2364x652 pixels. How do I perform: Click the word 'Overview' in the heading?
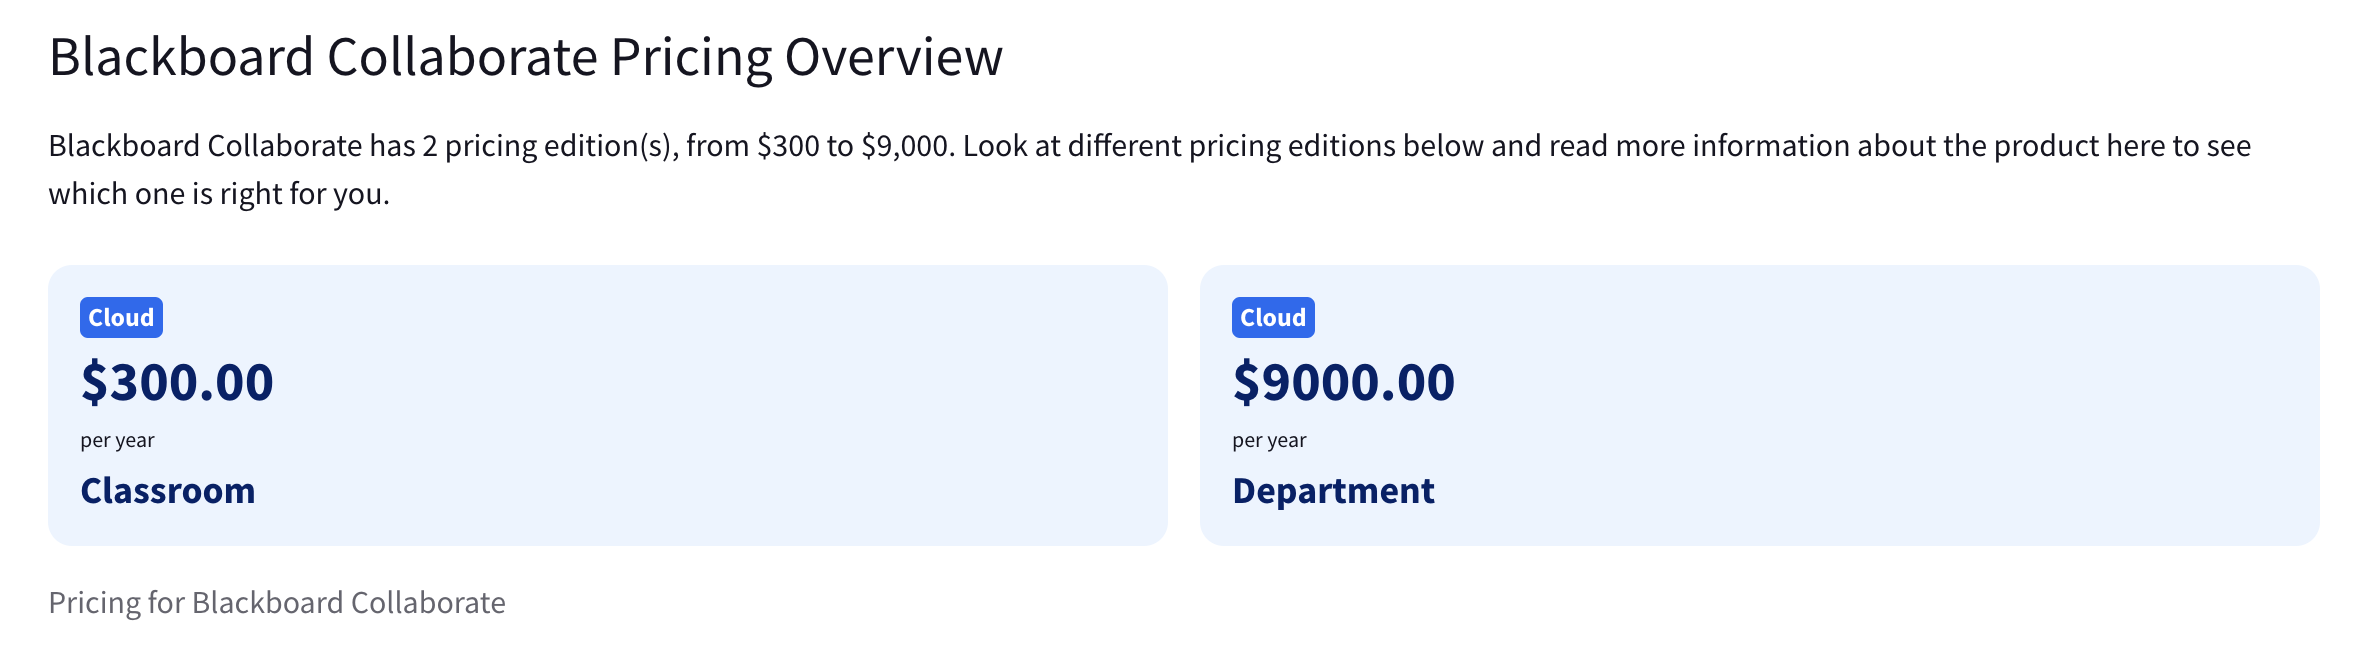coord(893,57)
